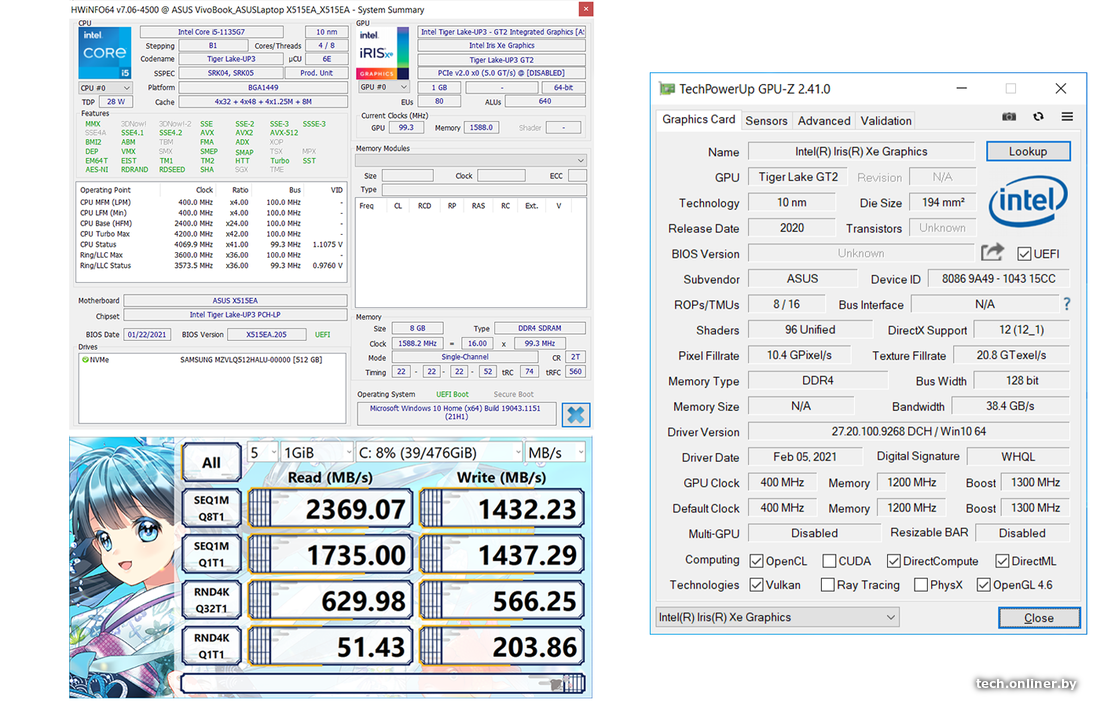
Task: Toggle the Vulkan checkbox
Action: (756, 585)
